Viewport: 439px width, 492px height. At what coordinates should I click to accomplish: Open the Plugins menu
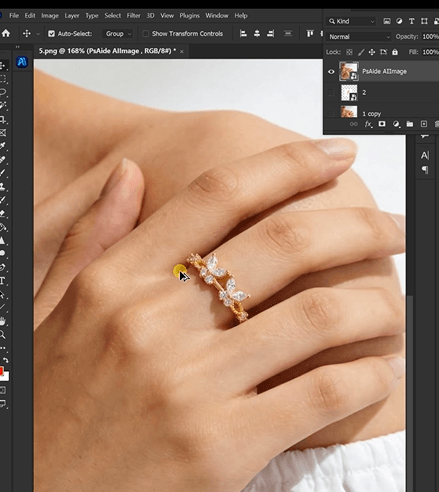click(189, 16)
